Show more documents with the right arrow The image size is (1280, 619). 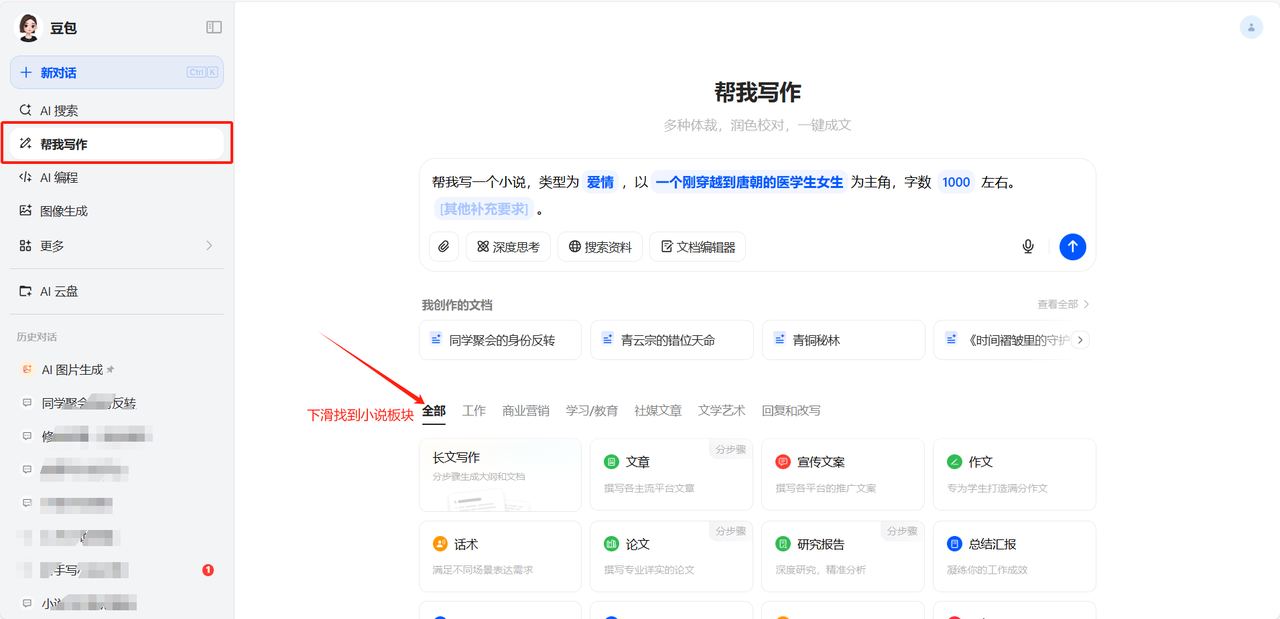(1080, 340)
